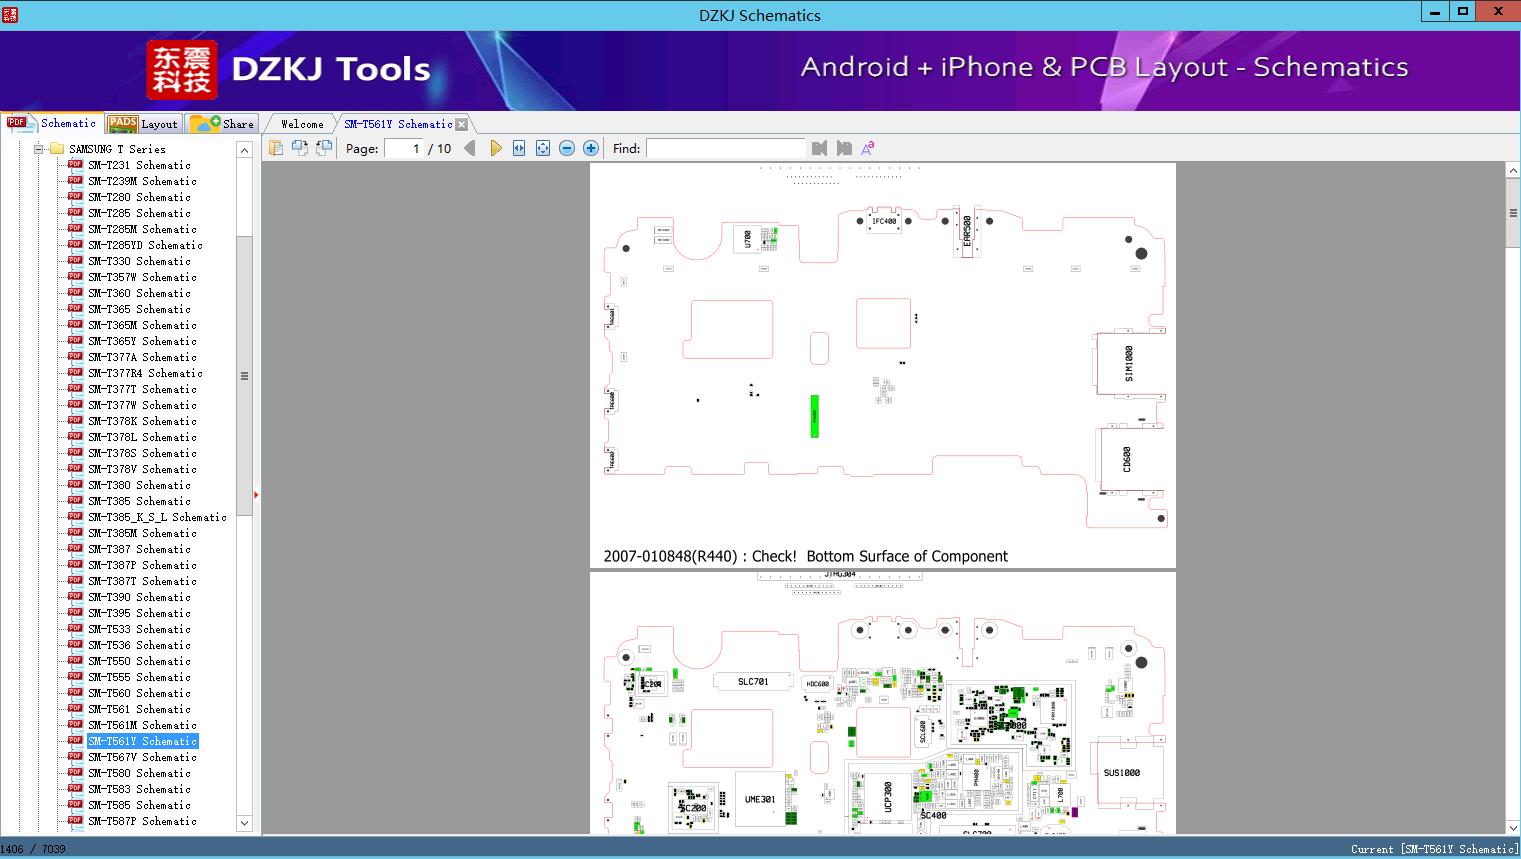Screen dimensions: 1521x859
Task: Toggle match case for Find
Action: point(867,148)
